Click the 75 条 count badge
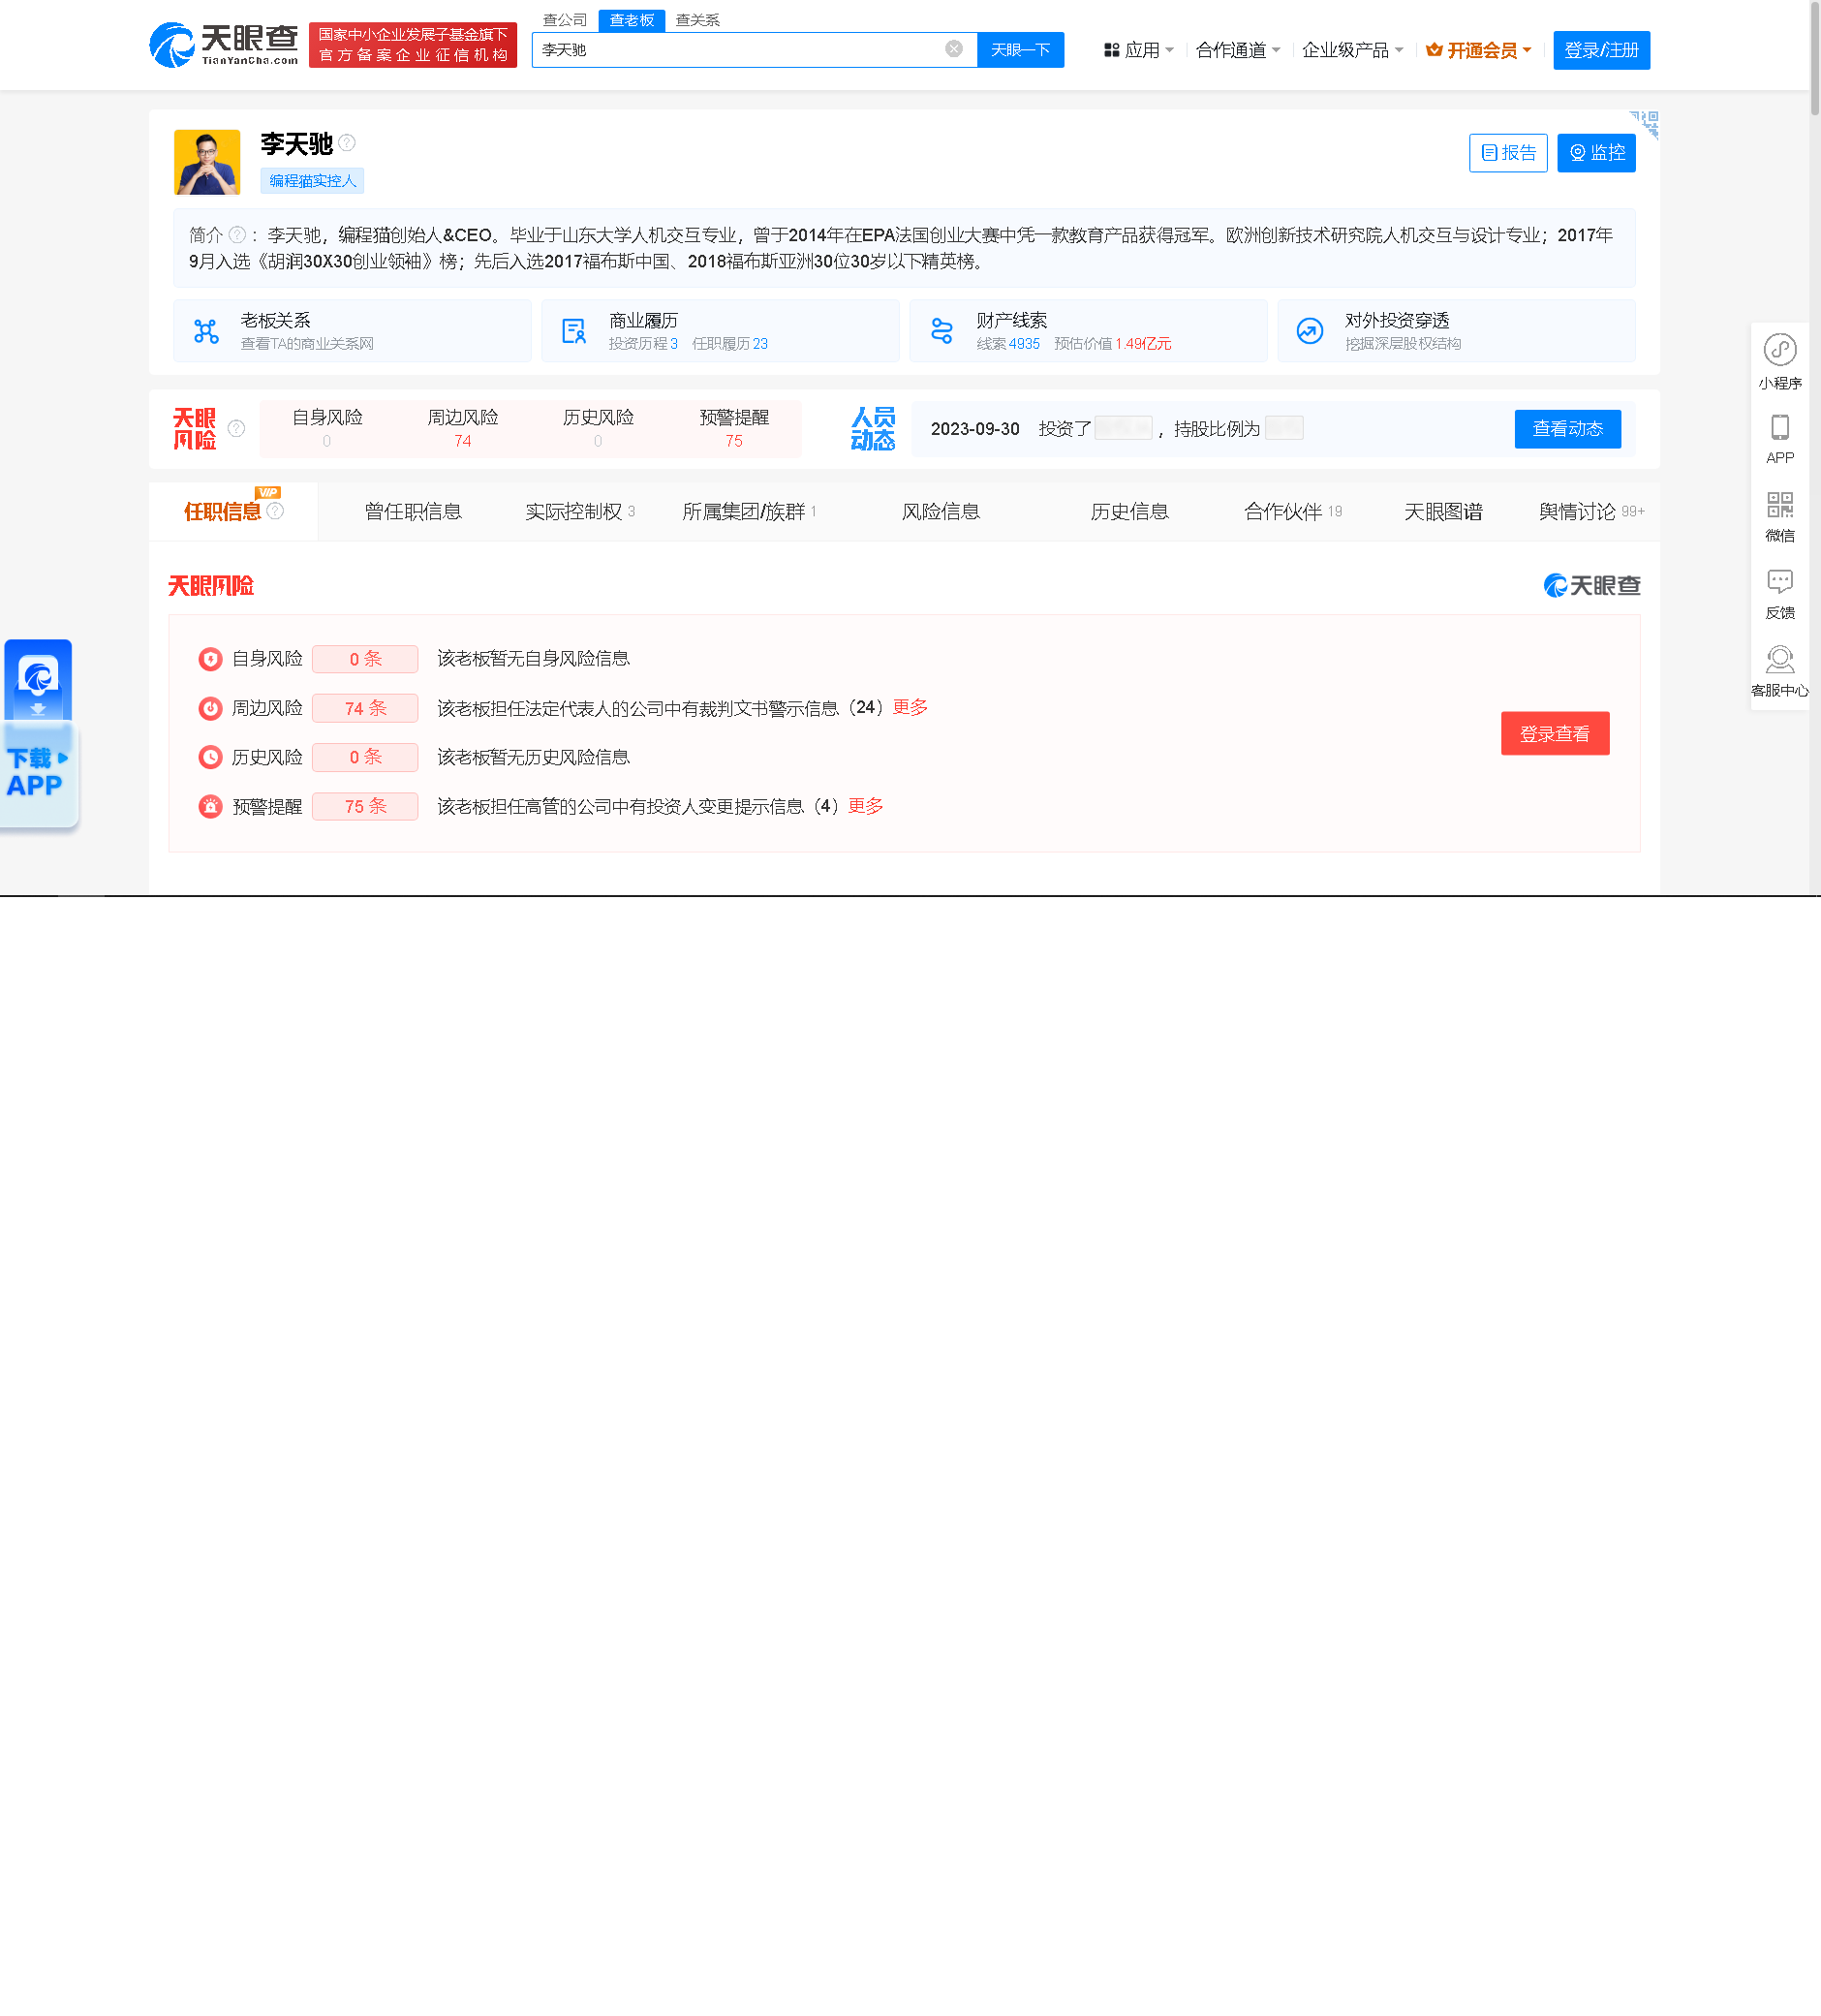 (x=365, y=807)
